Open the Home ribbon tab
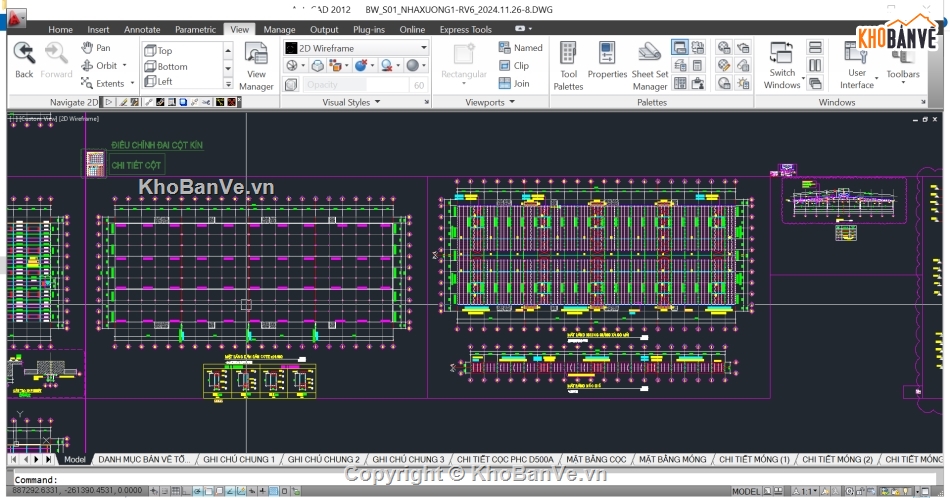Viewport: 950px width, 498px height. point(61,29)
